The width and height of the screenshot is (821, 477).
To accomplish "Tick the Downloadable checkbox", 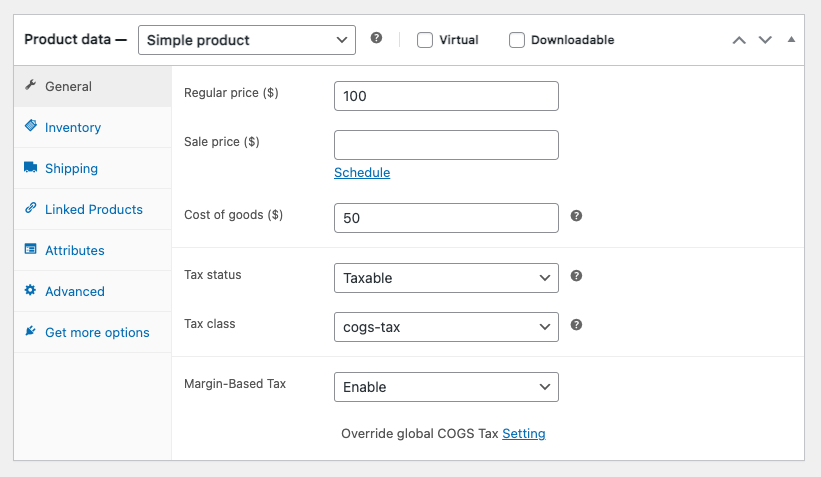I will click(517, 40).
